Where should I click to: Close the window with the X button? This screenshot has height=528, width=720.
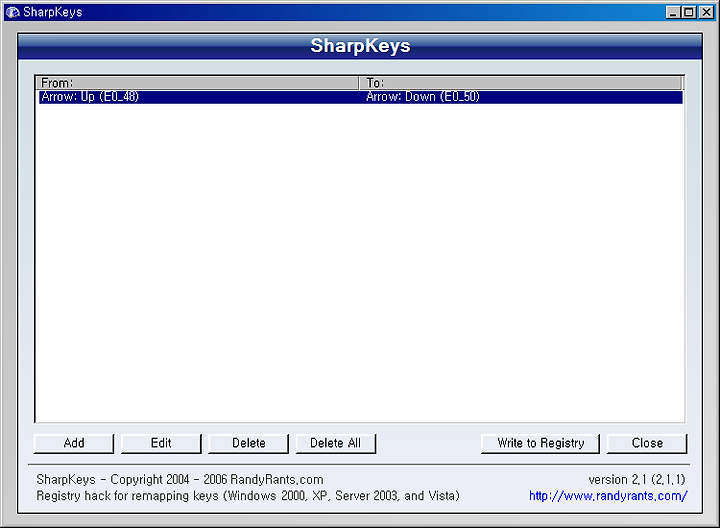click(706, 12)
